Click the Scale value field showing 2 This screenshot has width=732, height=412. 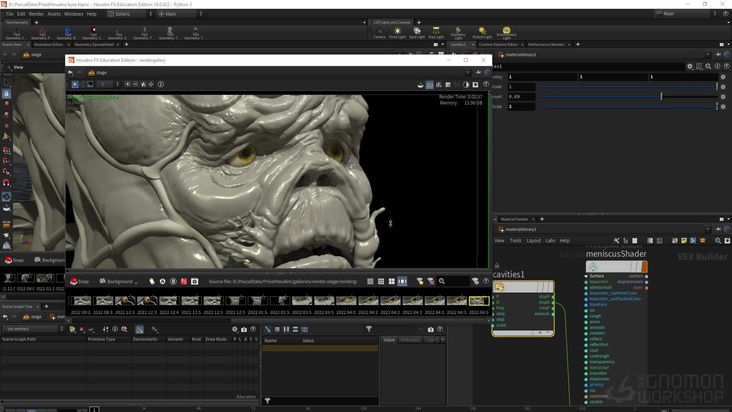(521, 106)
